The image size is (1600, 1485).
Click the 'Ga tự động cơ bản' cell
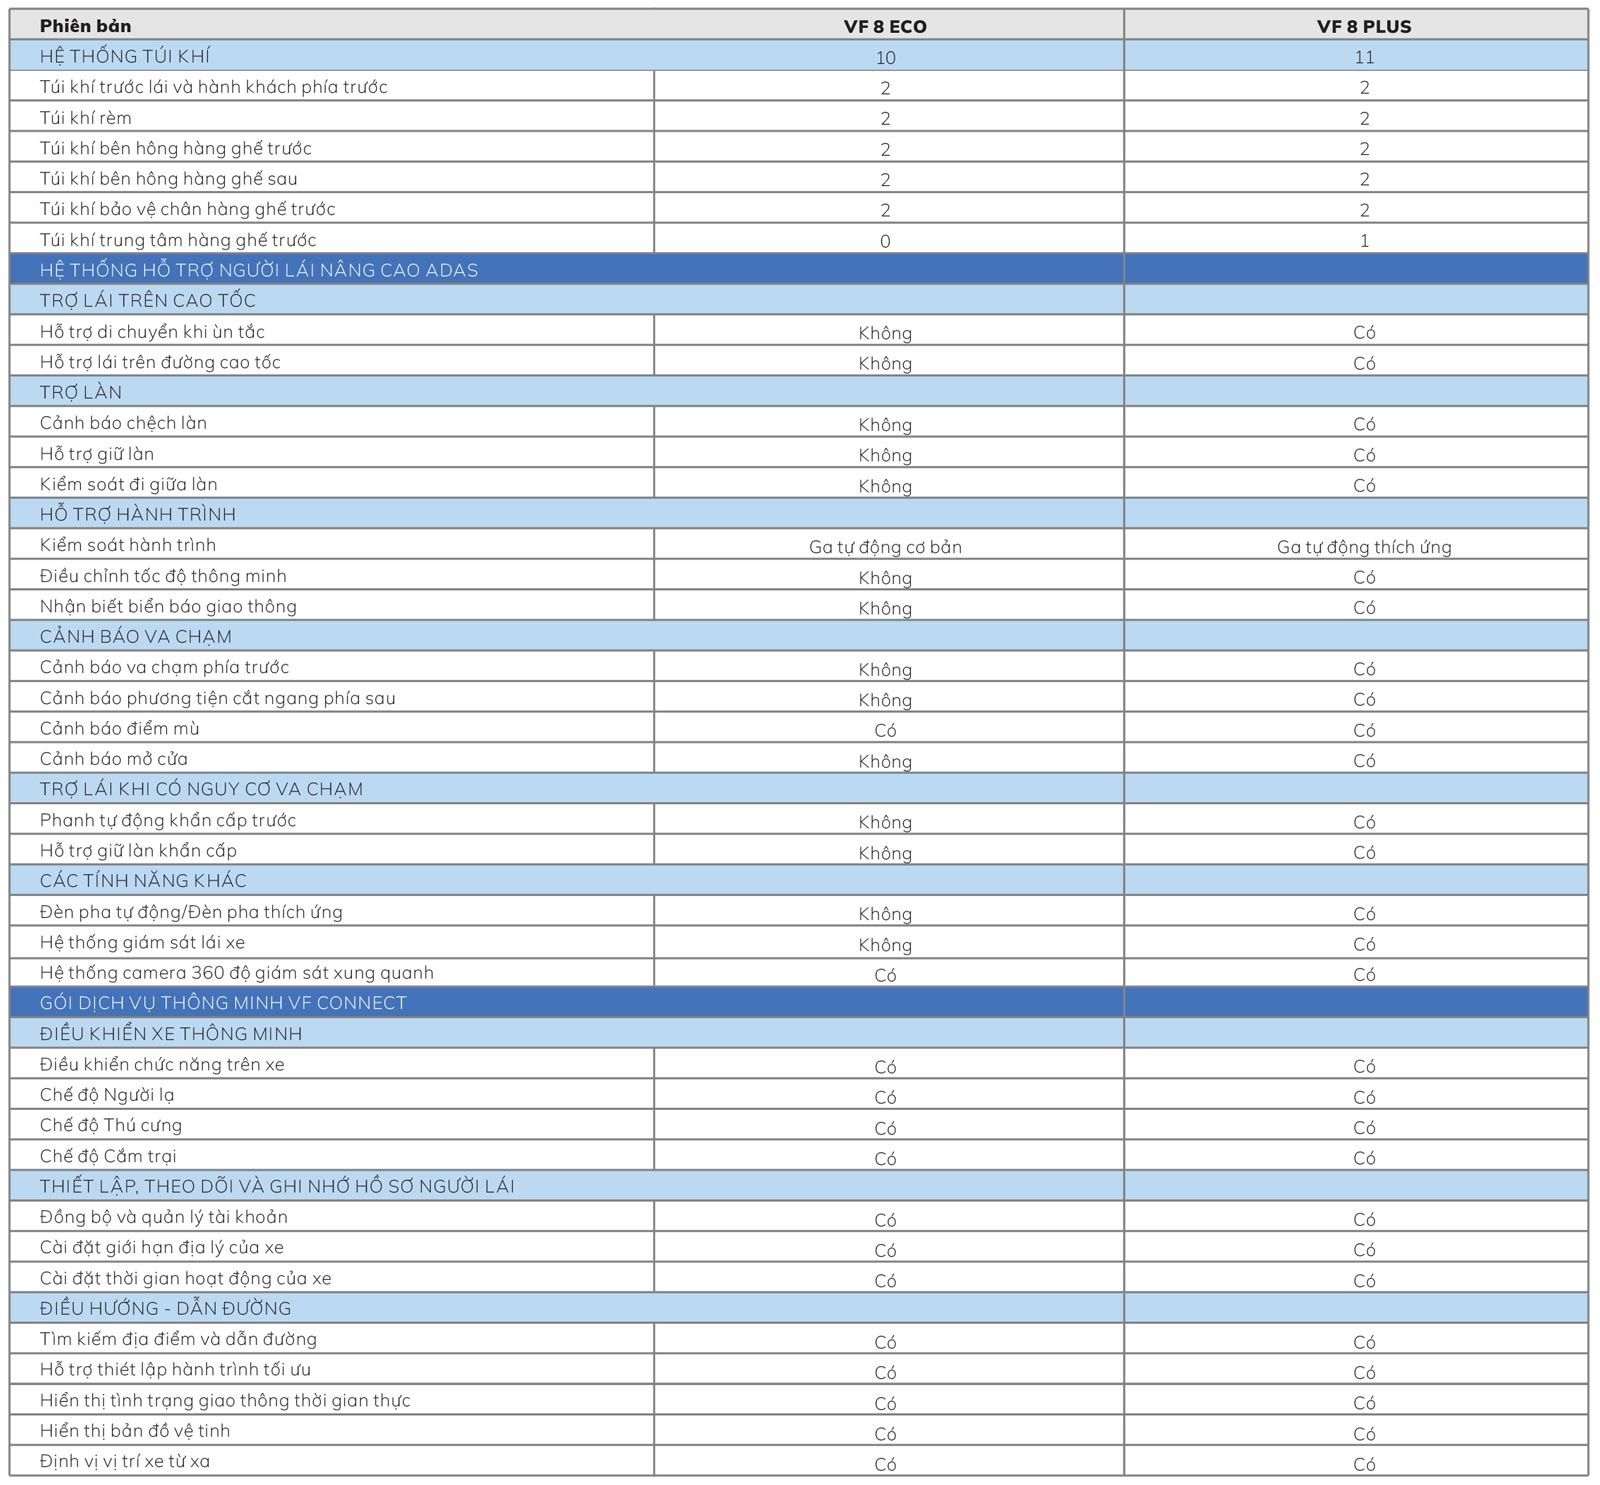(885, 547)
